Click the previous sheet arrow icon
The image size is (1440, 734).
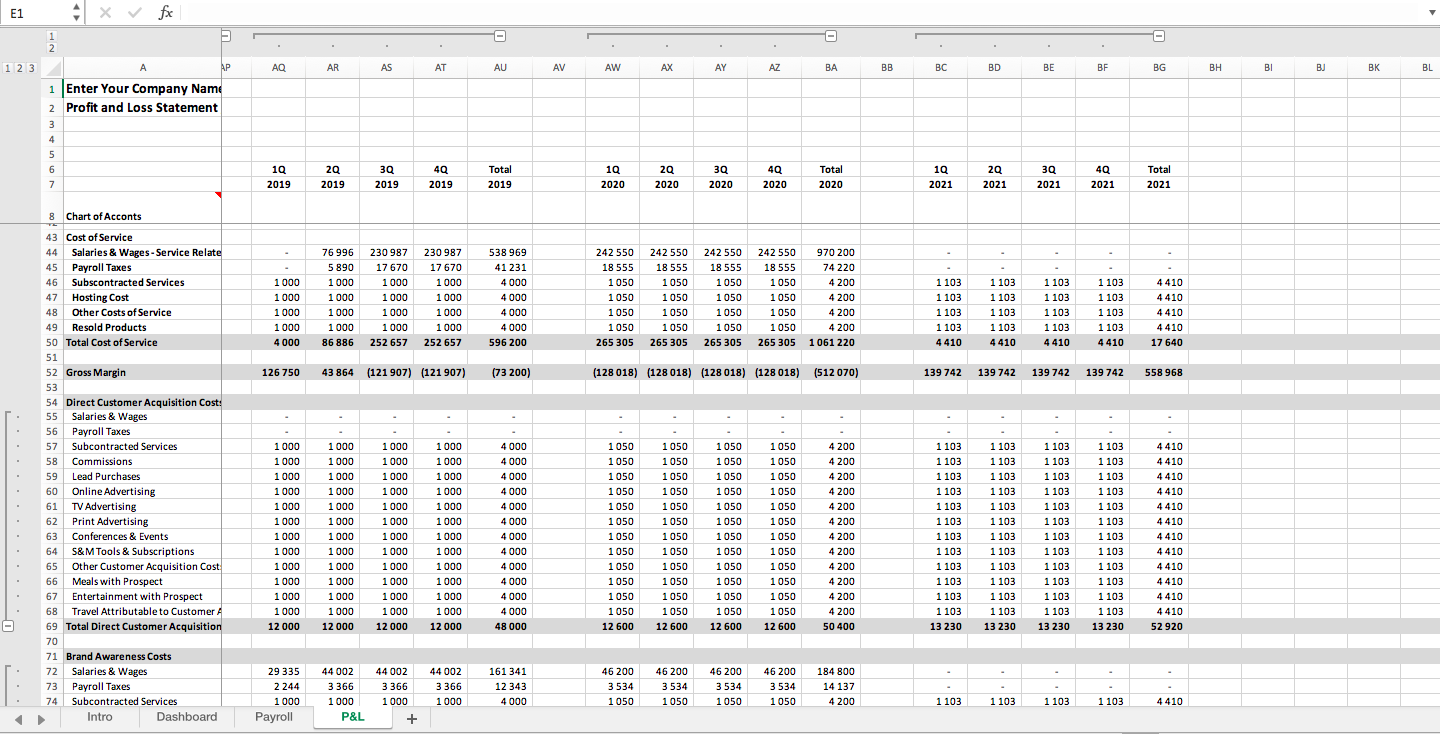click(x=17, y=717)
